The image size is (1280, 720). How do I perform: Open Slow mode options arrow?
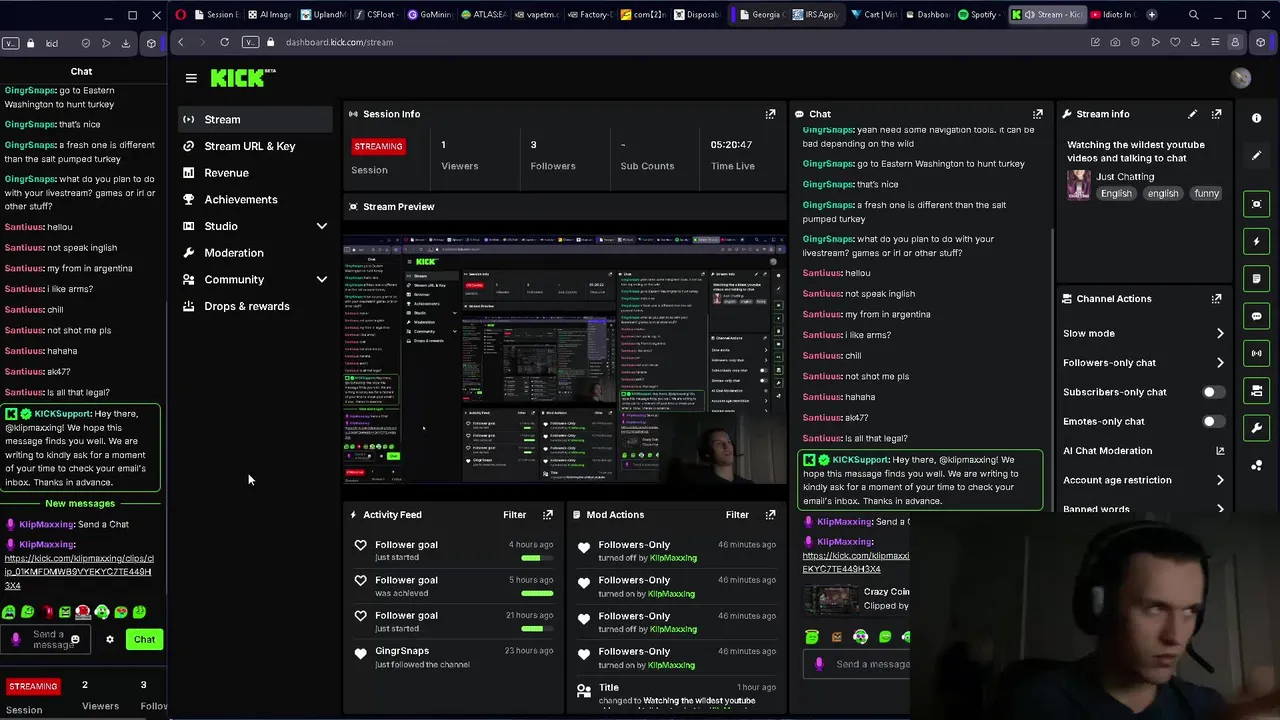(1219, 334)
